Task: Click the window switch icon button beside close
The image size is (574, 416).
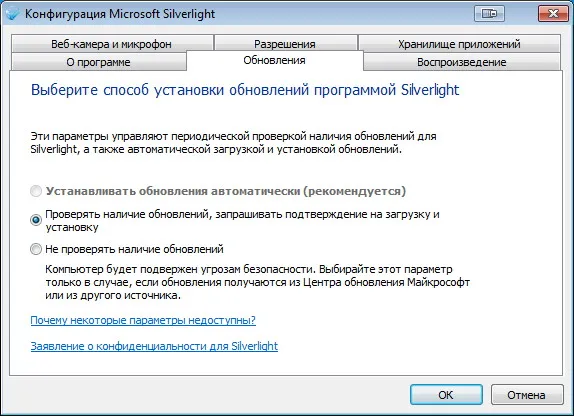Action: tap(489, 14)
